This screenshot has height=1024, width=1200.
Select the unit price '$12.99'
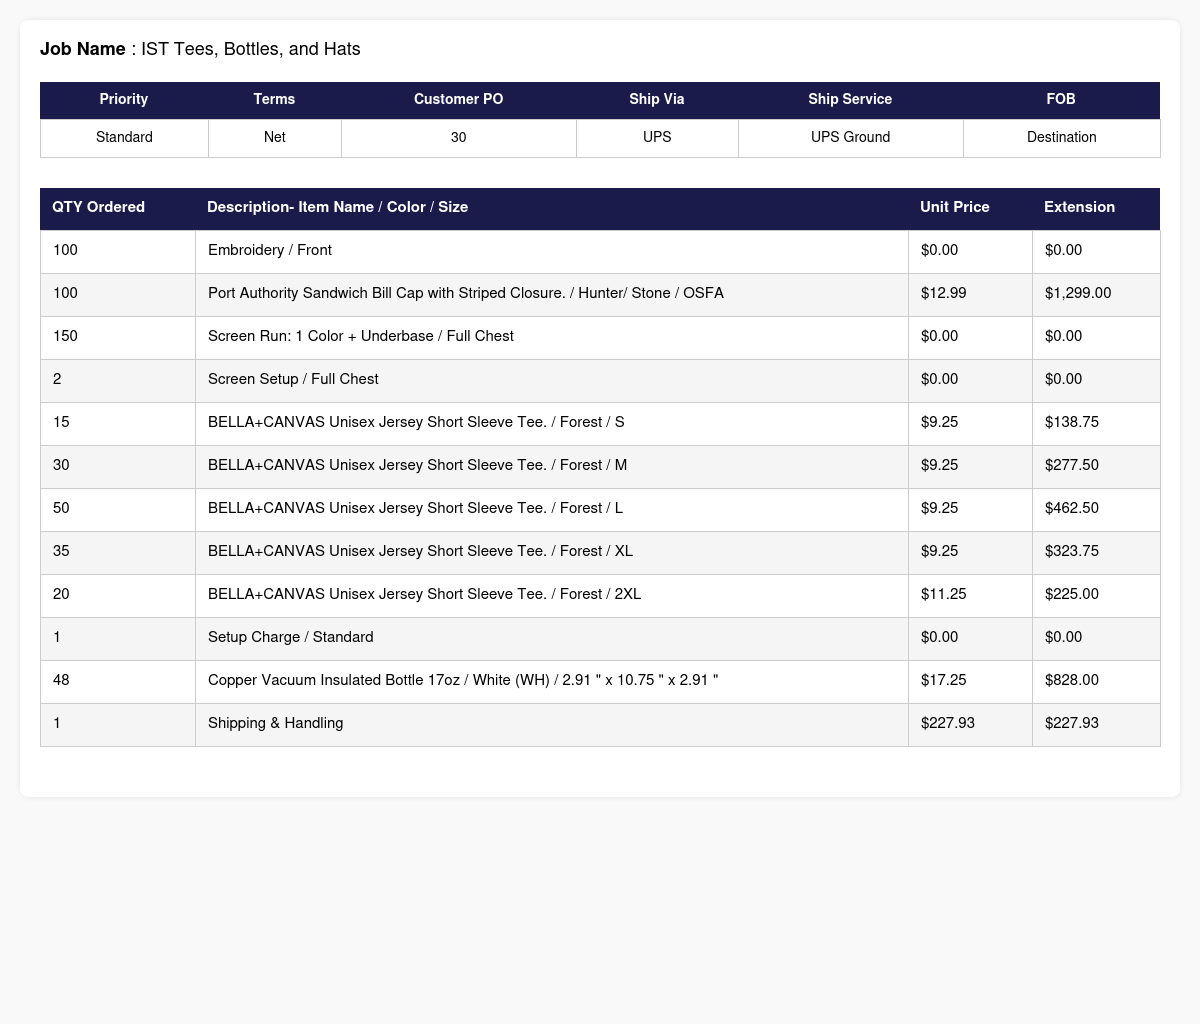[x=943, y=293]
